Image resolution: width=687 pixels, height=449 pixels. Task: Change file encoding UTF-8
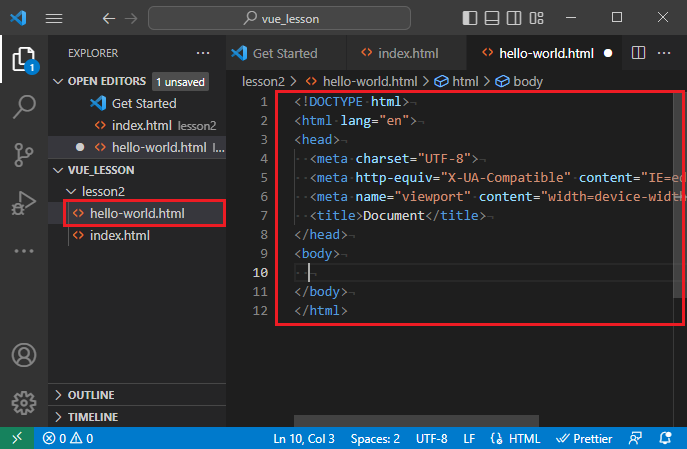coord(432,438)
